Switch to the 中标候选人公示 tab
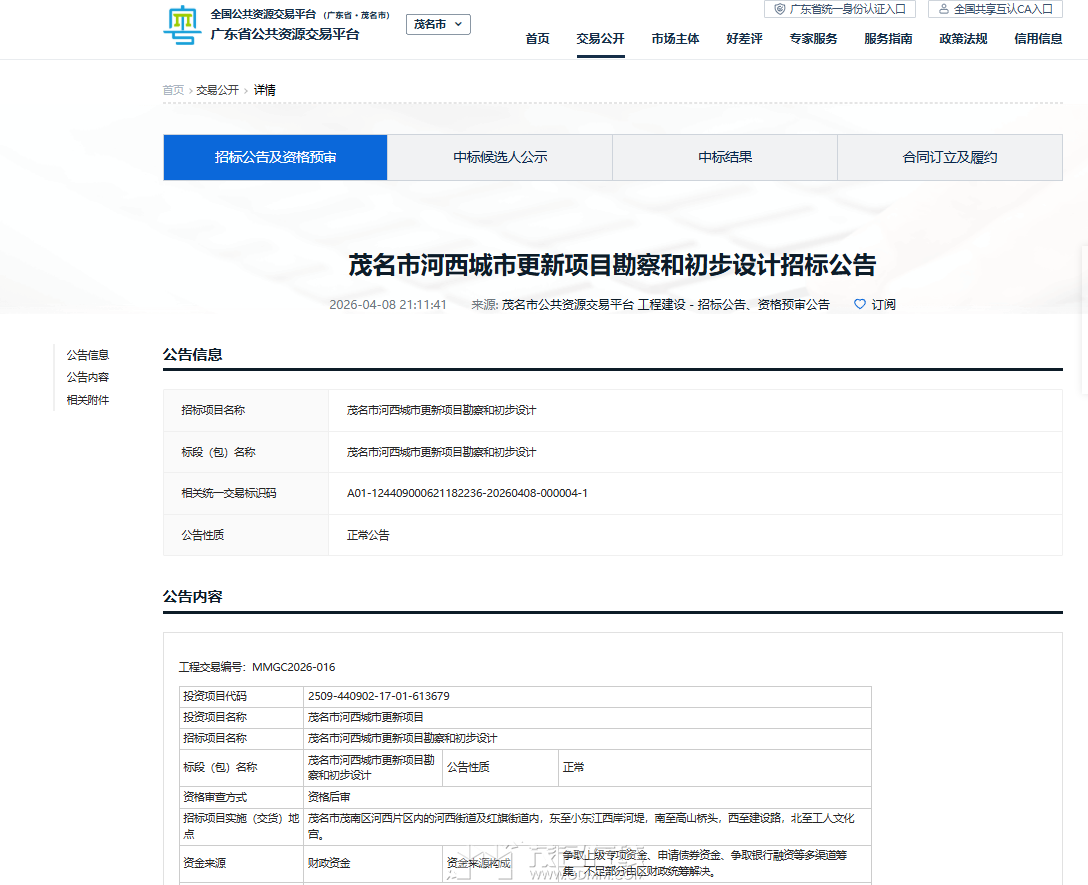 500,157
